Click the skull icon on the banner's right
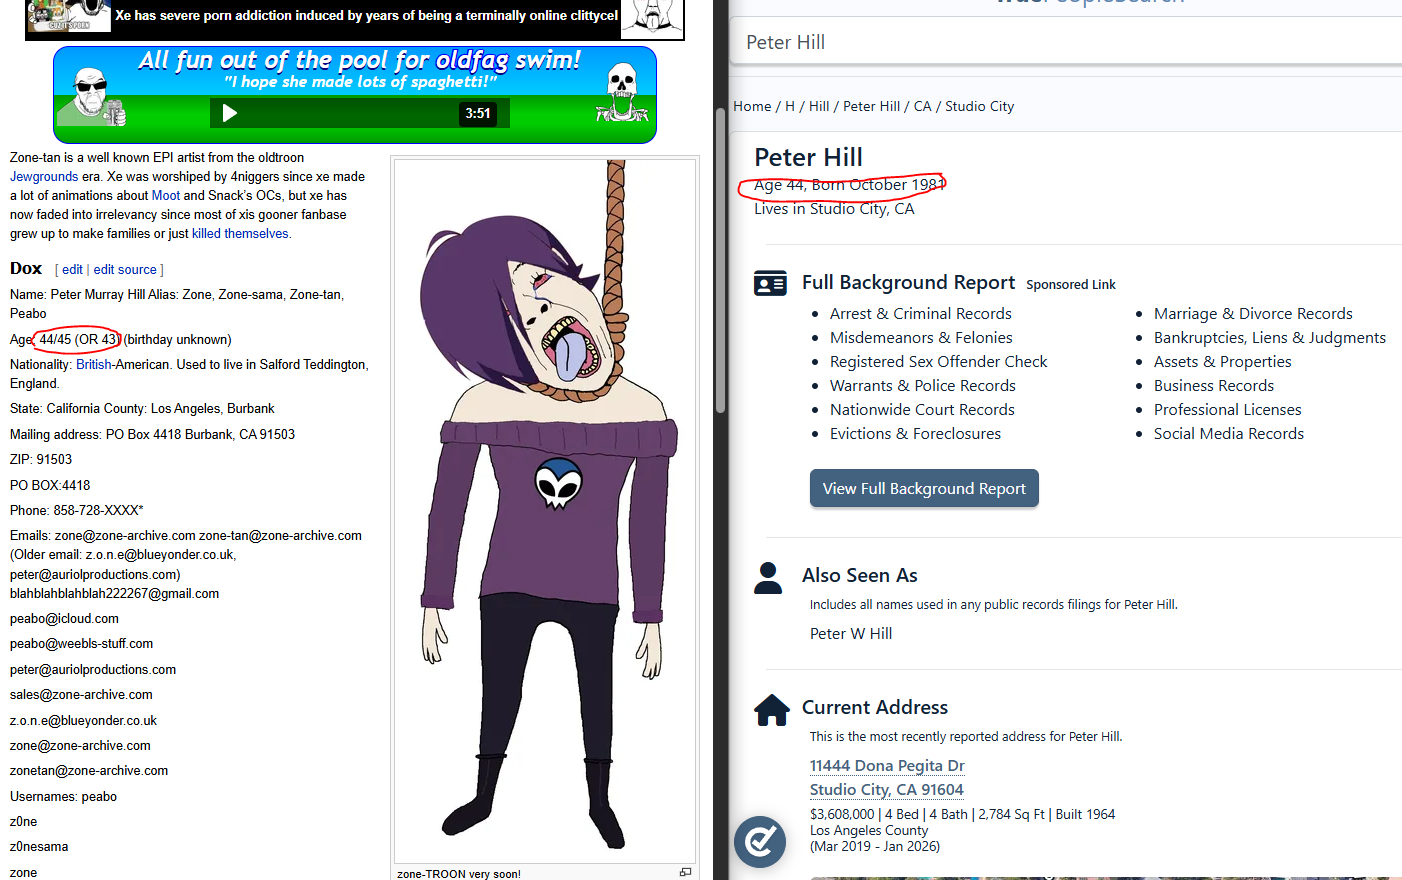Viewport: 1402px width, 880px height. [622, 93]
